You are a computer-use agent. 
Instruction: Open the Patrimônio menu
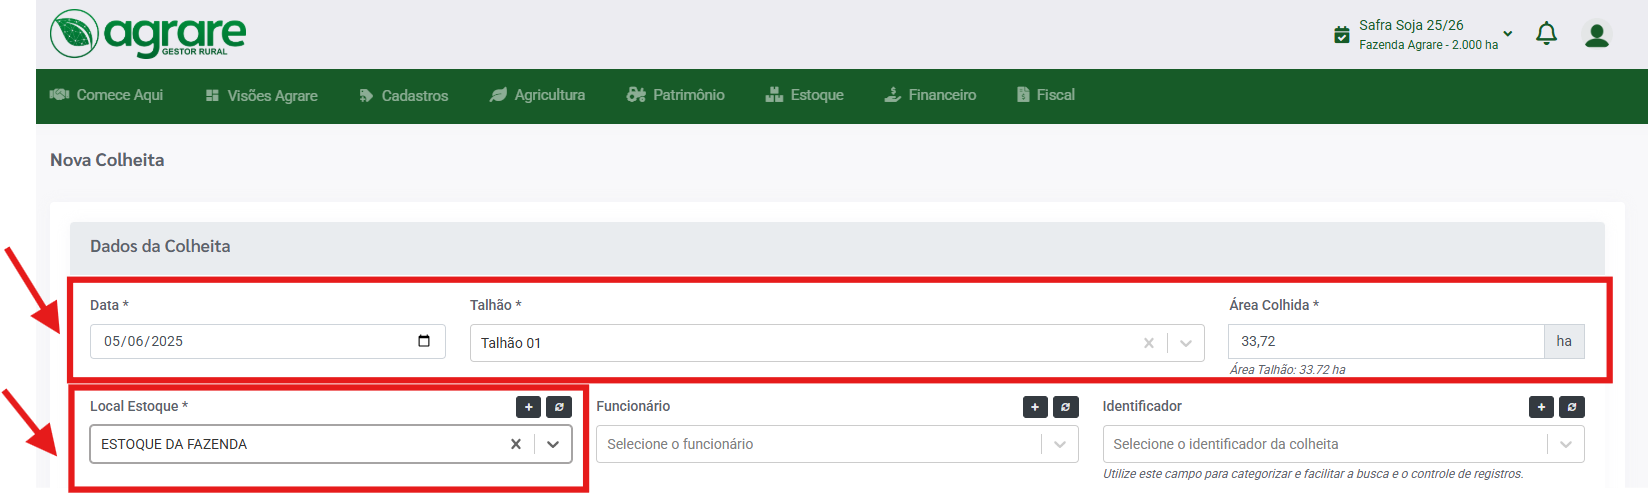coord(676,95)
